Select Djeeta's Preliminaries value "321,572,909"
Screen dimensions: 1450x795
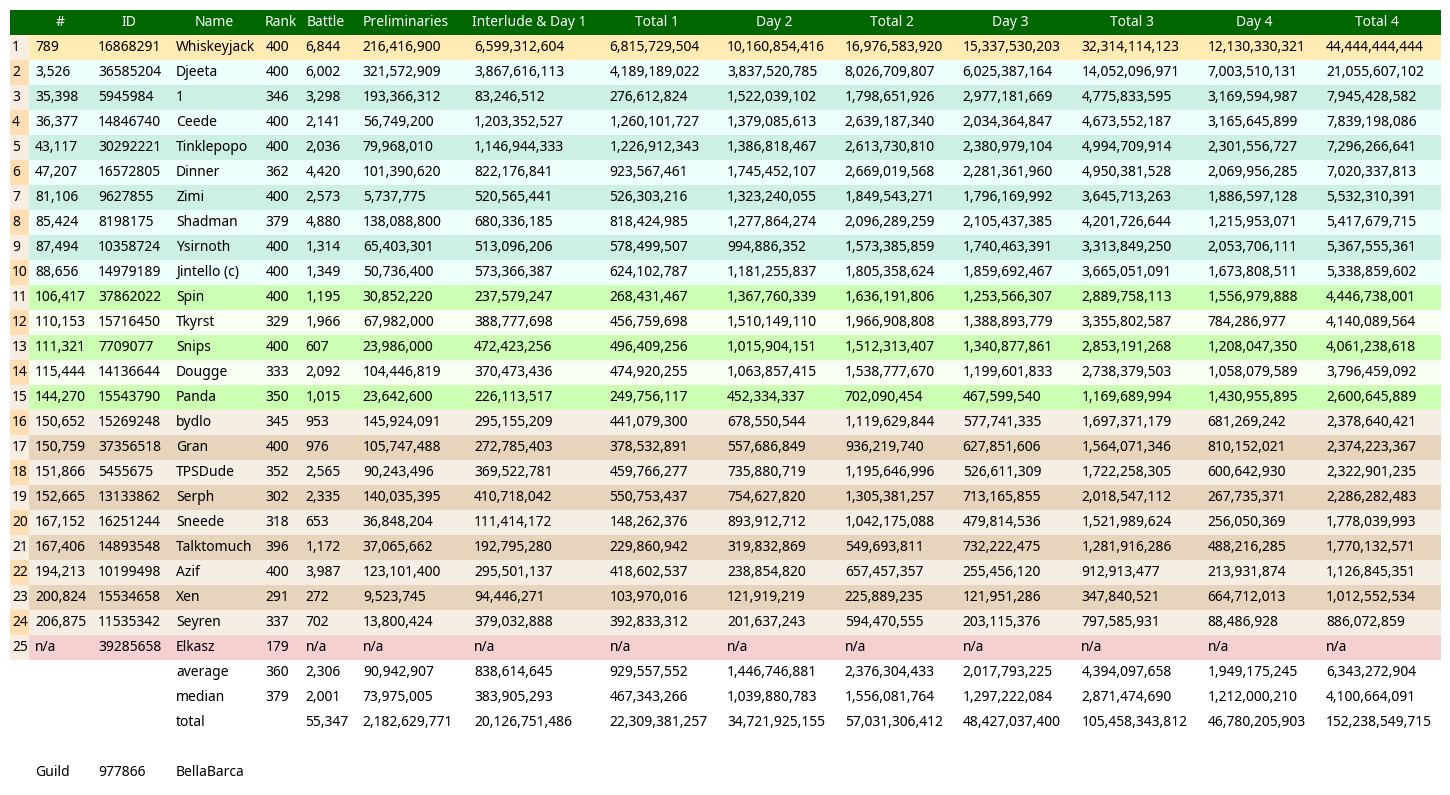[402, 71]
